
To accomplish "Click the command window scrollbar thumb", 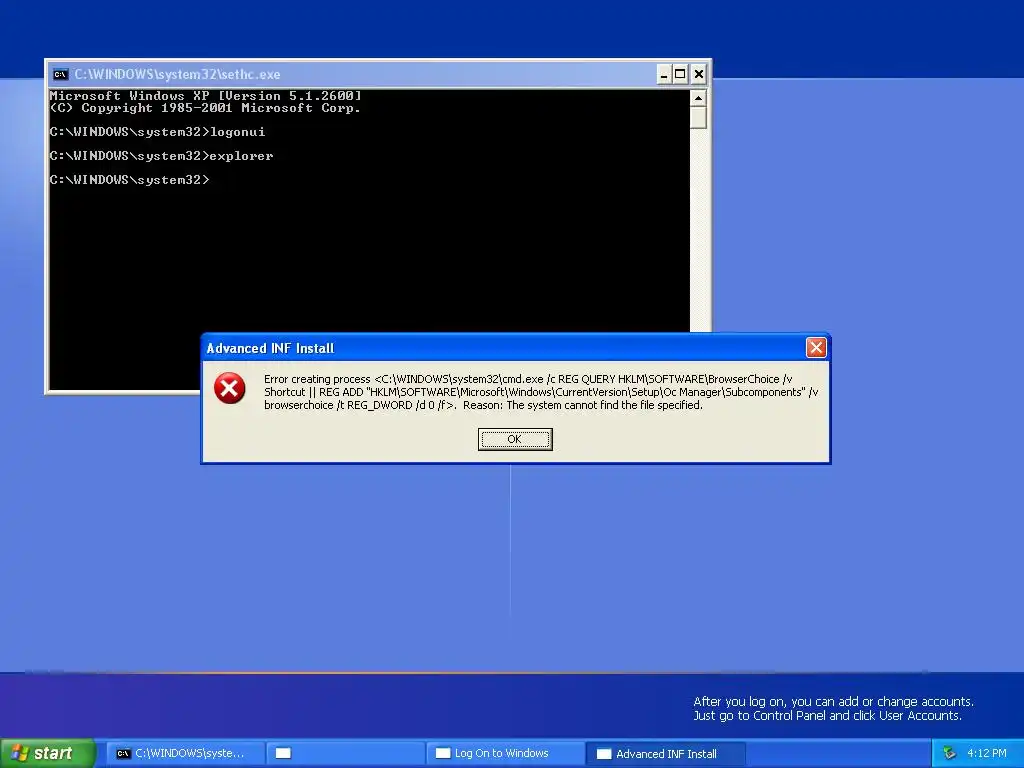I will (x=698, y=118).
